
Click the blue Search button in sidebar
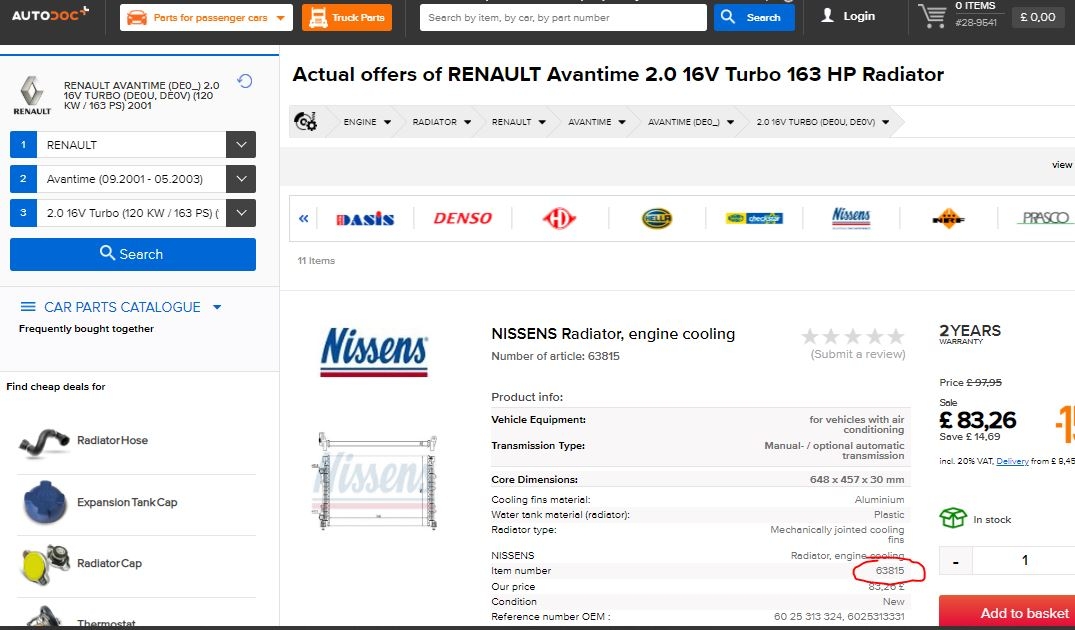point(133,254)
